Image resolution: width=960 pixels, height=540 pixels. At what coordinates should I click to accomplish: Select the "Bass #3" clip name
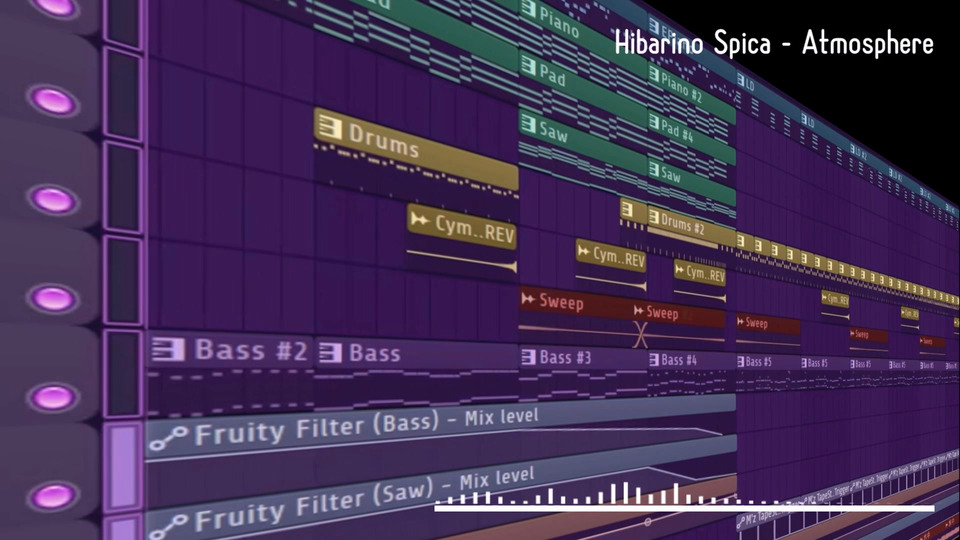coord(565,358)
